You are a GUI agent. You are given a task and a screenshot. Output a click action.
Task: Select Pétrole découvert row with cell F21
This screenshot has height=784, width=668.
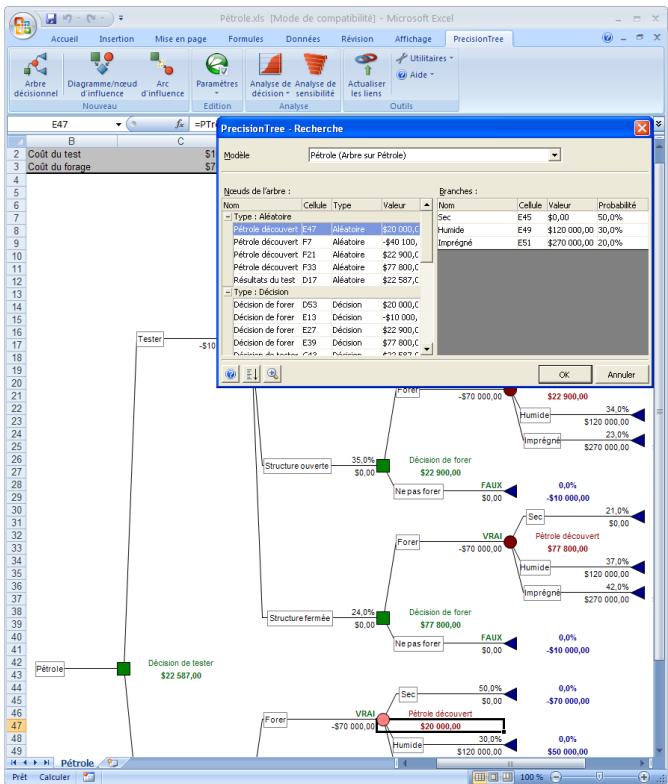coord(326,254)
